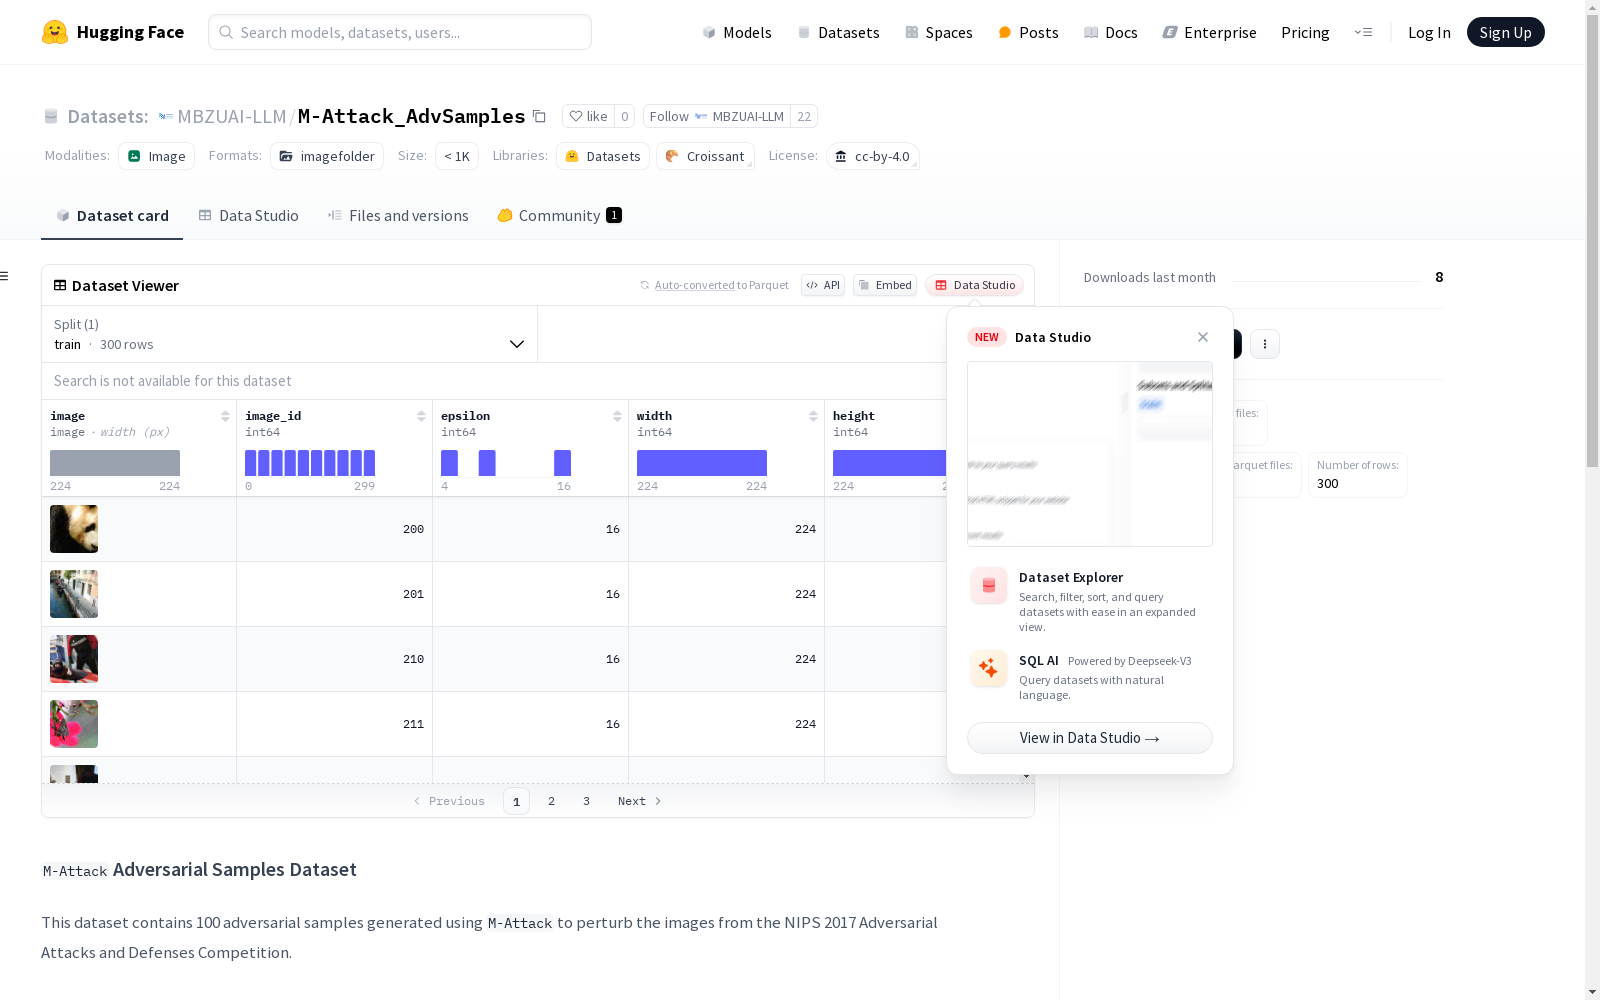The width and height of the screenshot is (1600, 1000).
Task: Click Log In
Action: [x=1429, y=32]
